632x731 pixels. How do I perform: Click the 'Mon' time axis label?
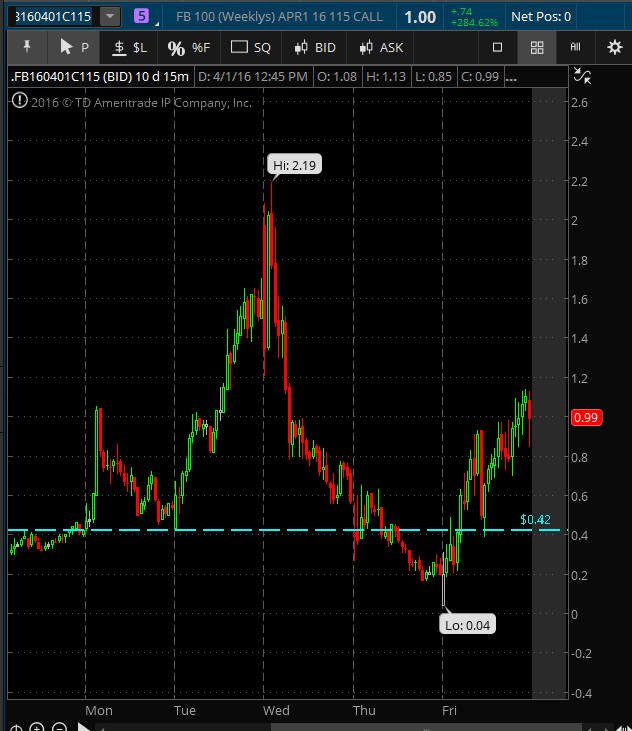click(x=99, y=710)
